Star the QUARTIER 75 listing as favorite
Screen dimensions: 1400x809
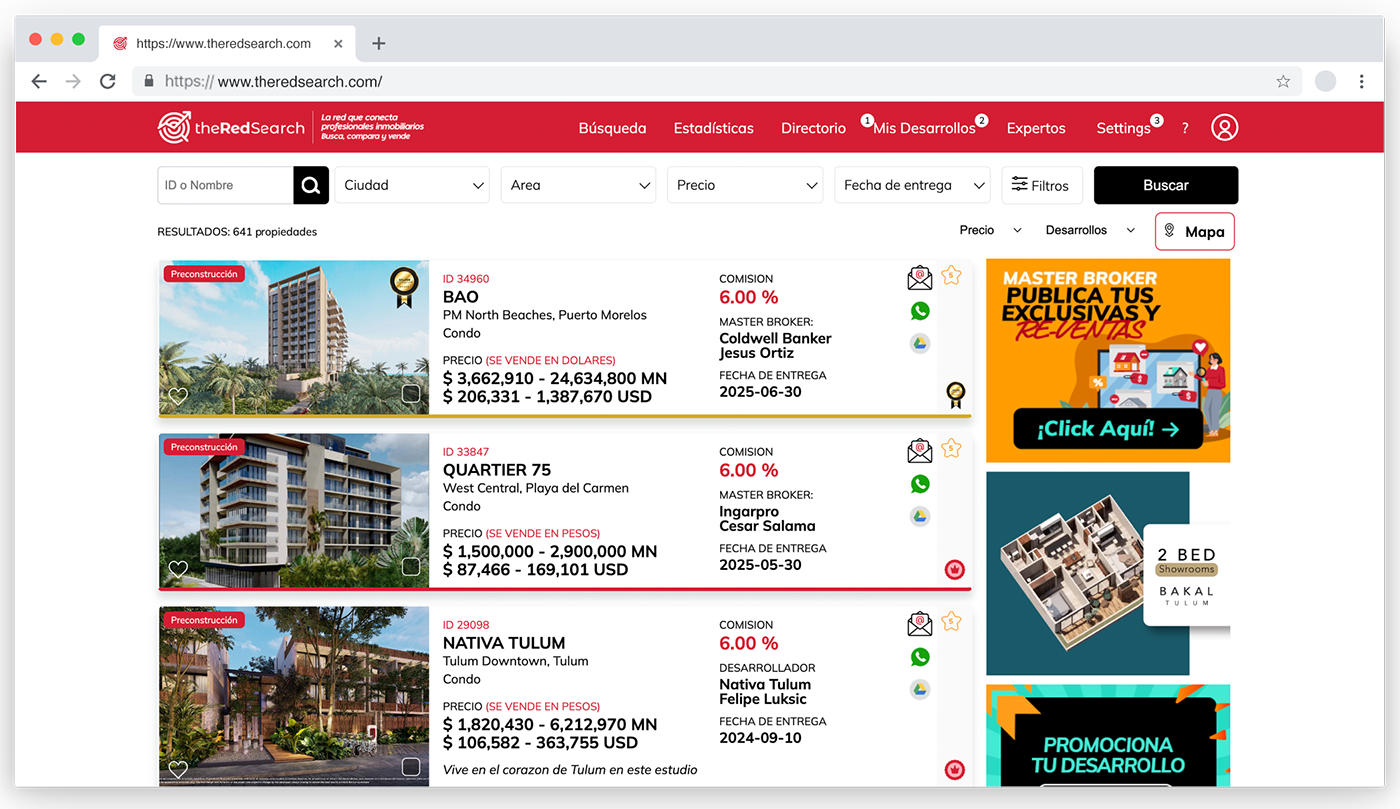pyautogui.click(x=951, y=448)
